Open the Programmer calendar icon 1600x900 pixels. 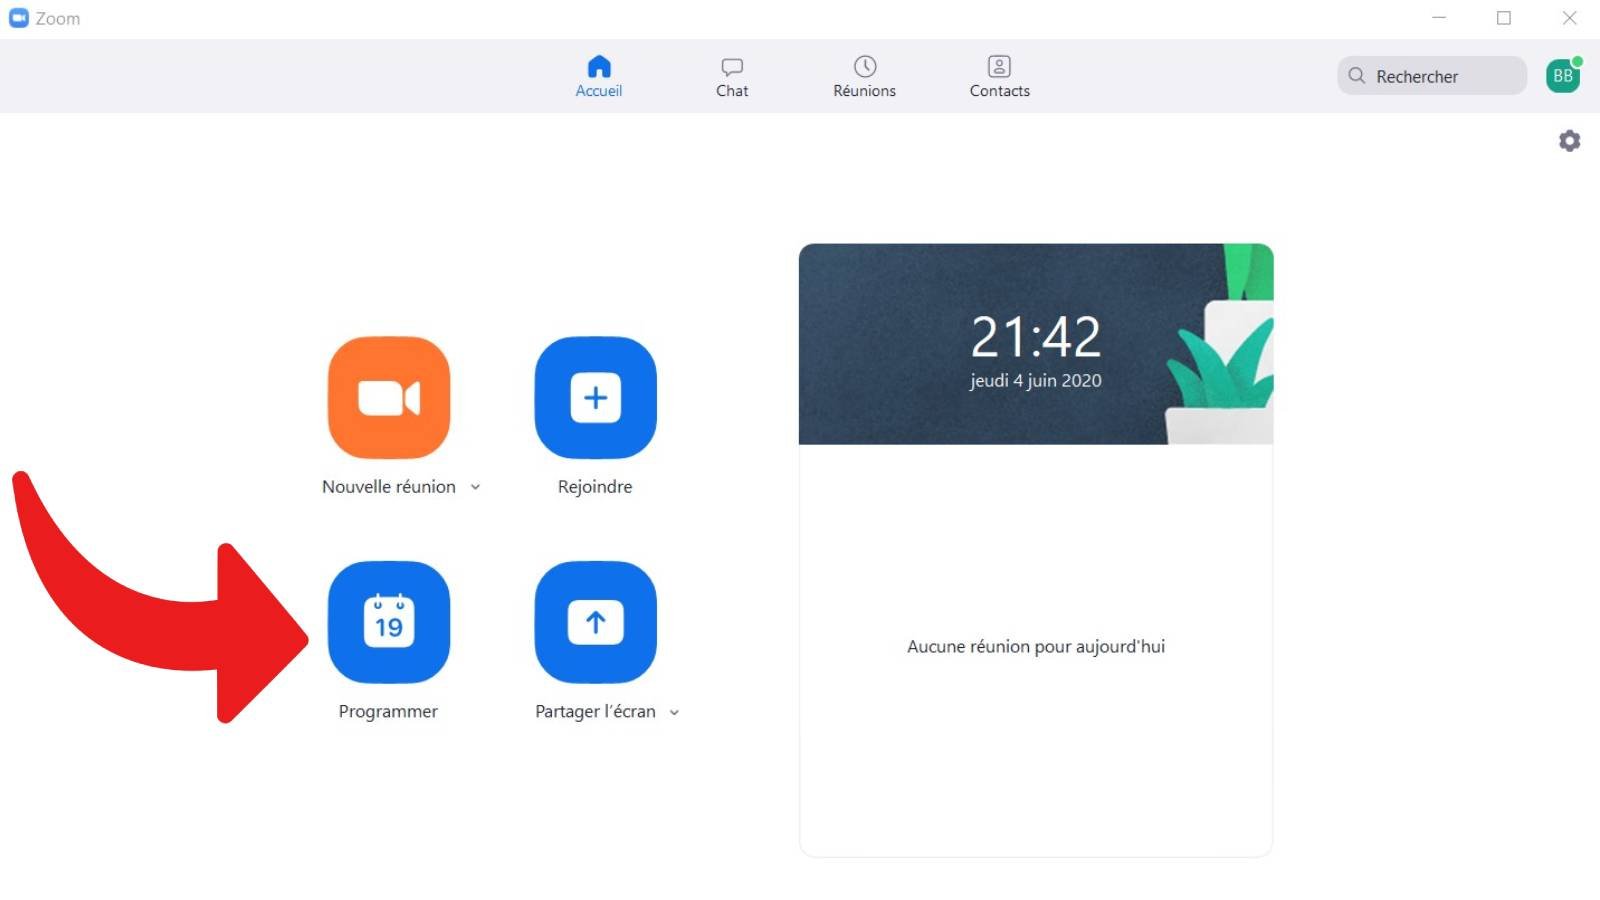coord(389,622)
